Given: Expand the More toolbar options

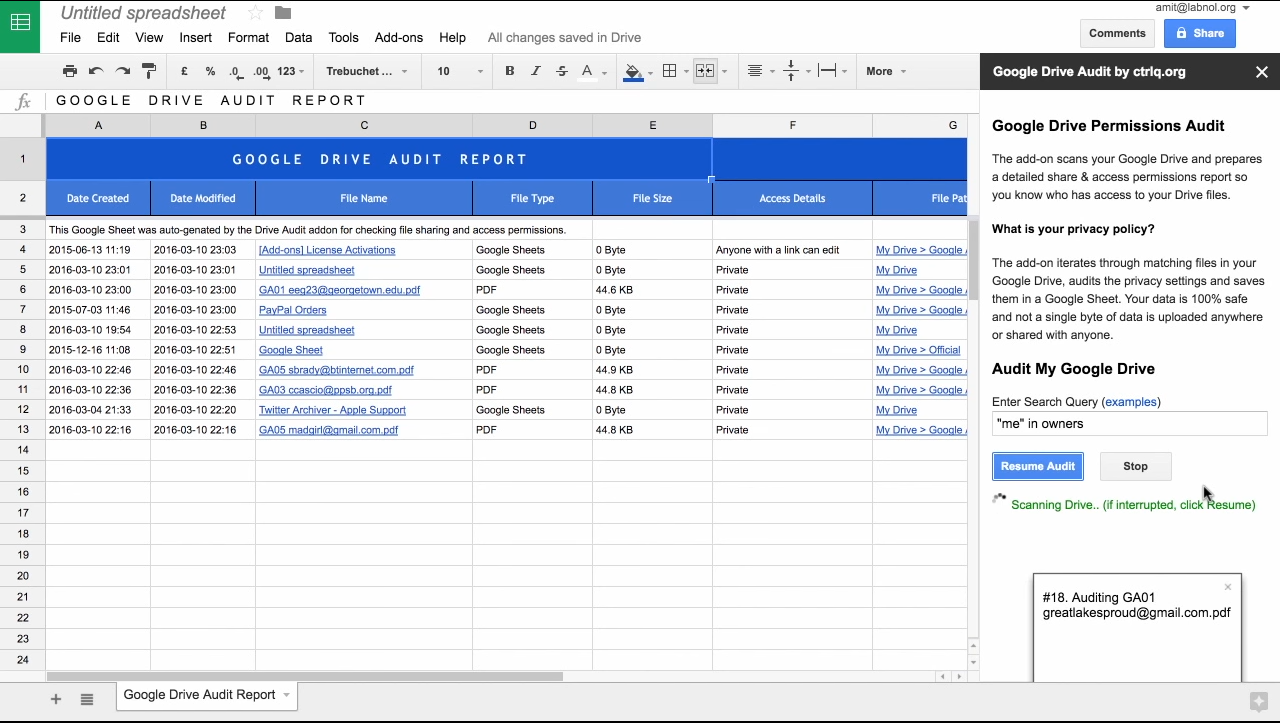Looking at the screenshot, I should 886,71.
